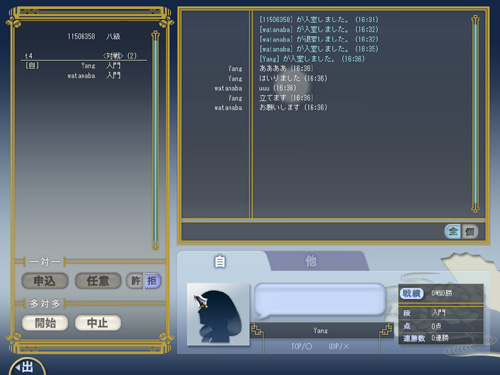Image resolution: width=500 pixels, height=375 pixels.
Task: Click the 戦績 record badge
Action: [411, 293]
